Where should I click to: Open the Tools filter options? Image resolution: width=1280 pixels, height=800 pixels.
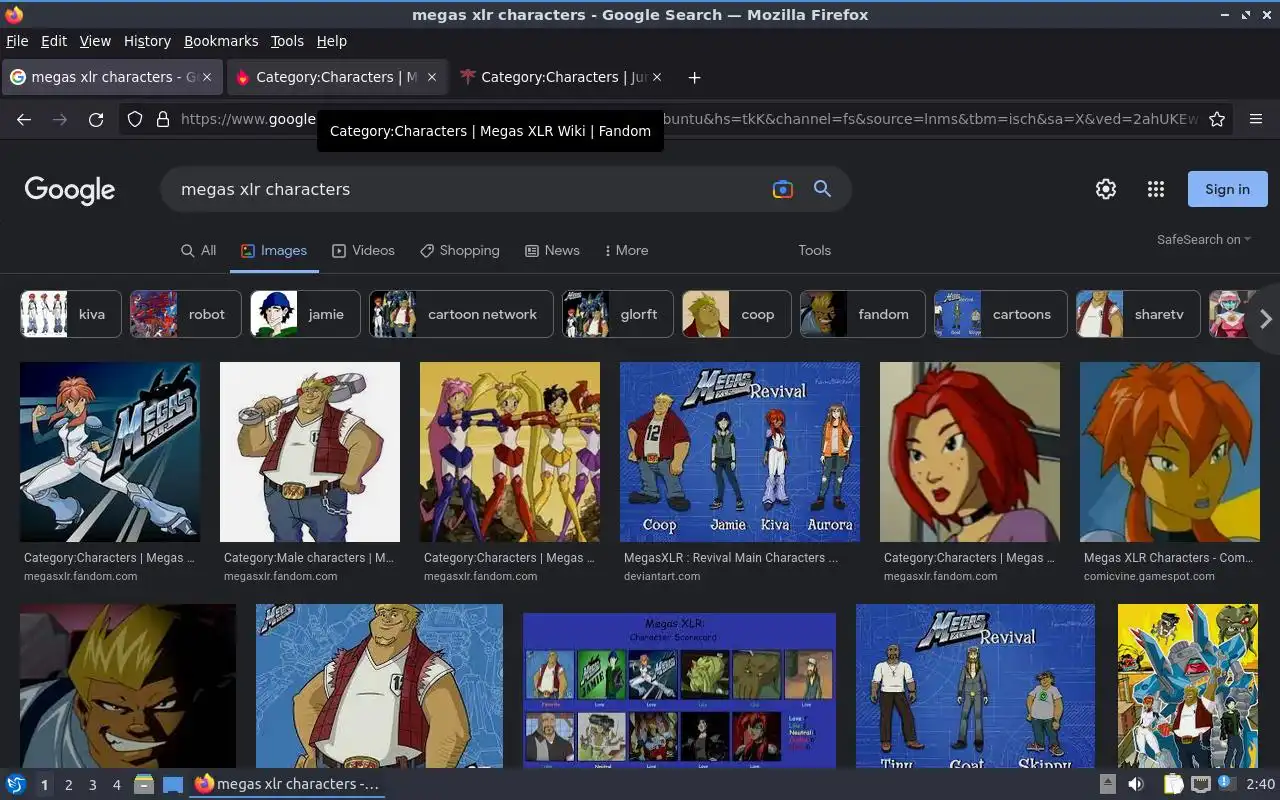tap(814, 250)
